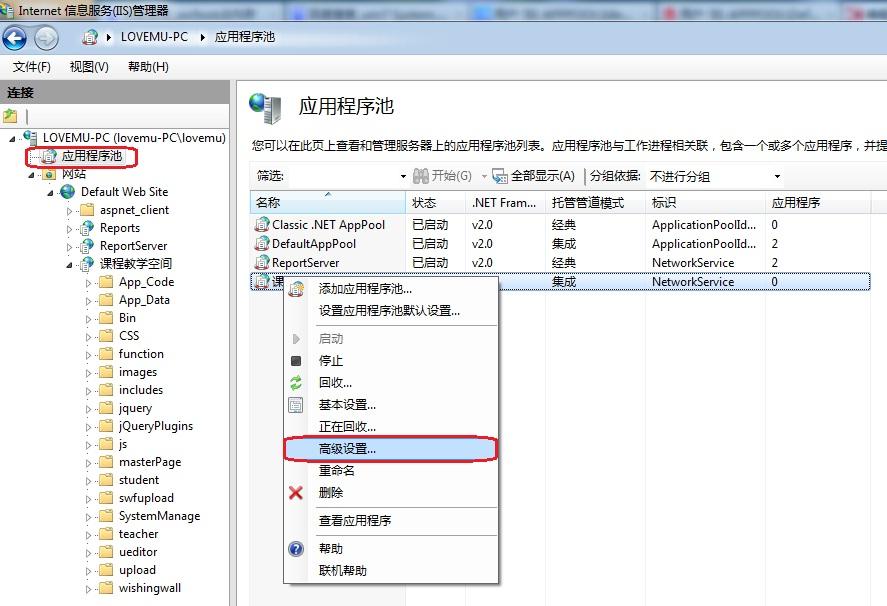Open the 不进行分组 grouping dropdown

tap(778, 176)
